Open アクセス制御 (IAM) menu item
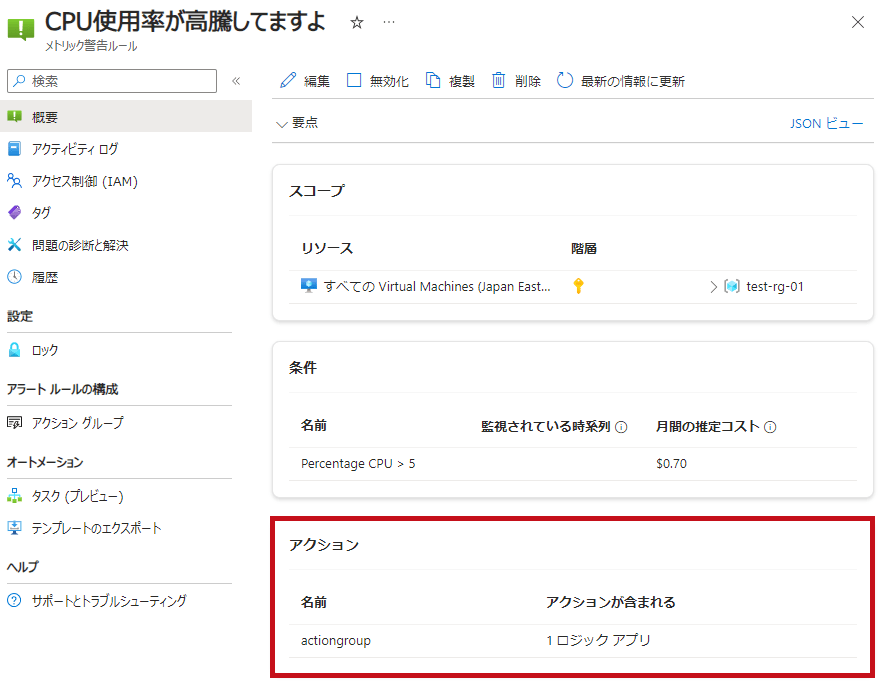The width and height of the screenshot is (881, 689). point(84,181)
